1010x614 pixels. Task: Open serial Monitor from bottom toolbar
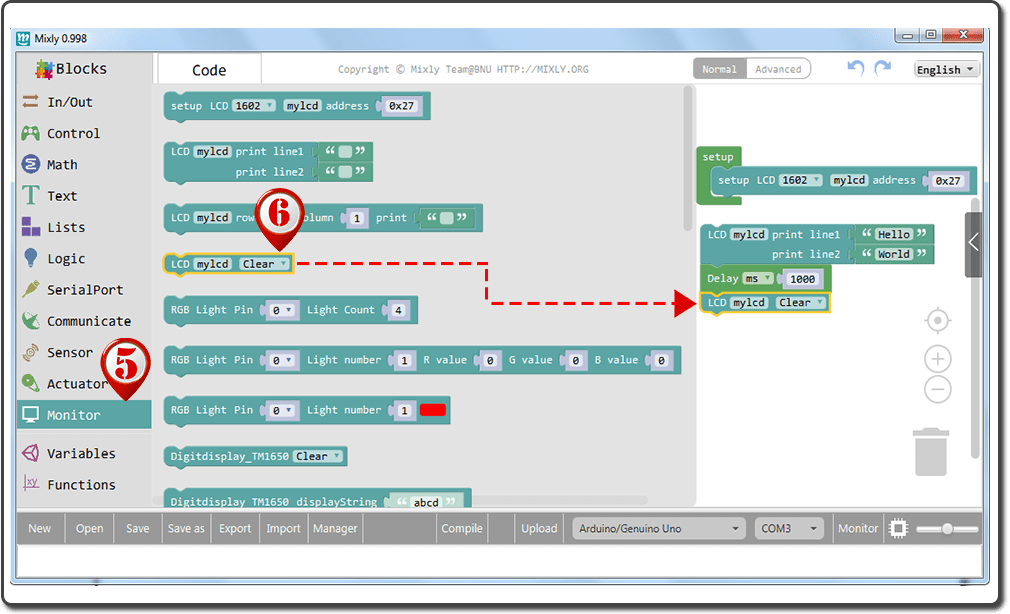[x=858, y=528]
